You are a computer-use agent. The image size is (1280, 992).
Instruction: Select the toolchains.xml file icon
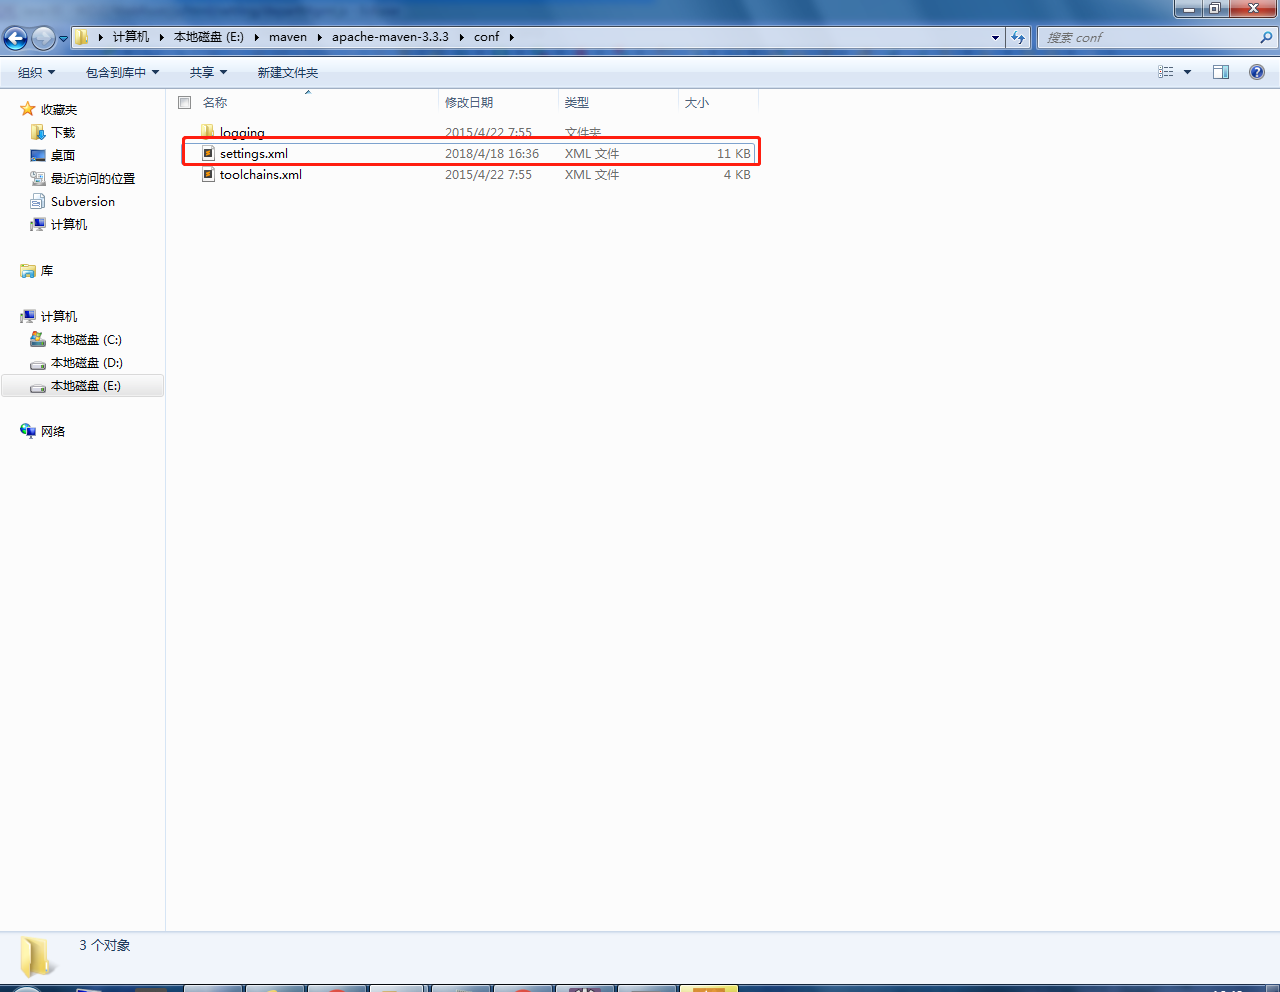(208, 175)
